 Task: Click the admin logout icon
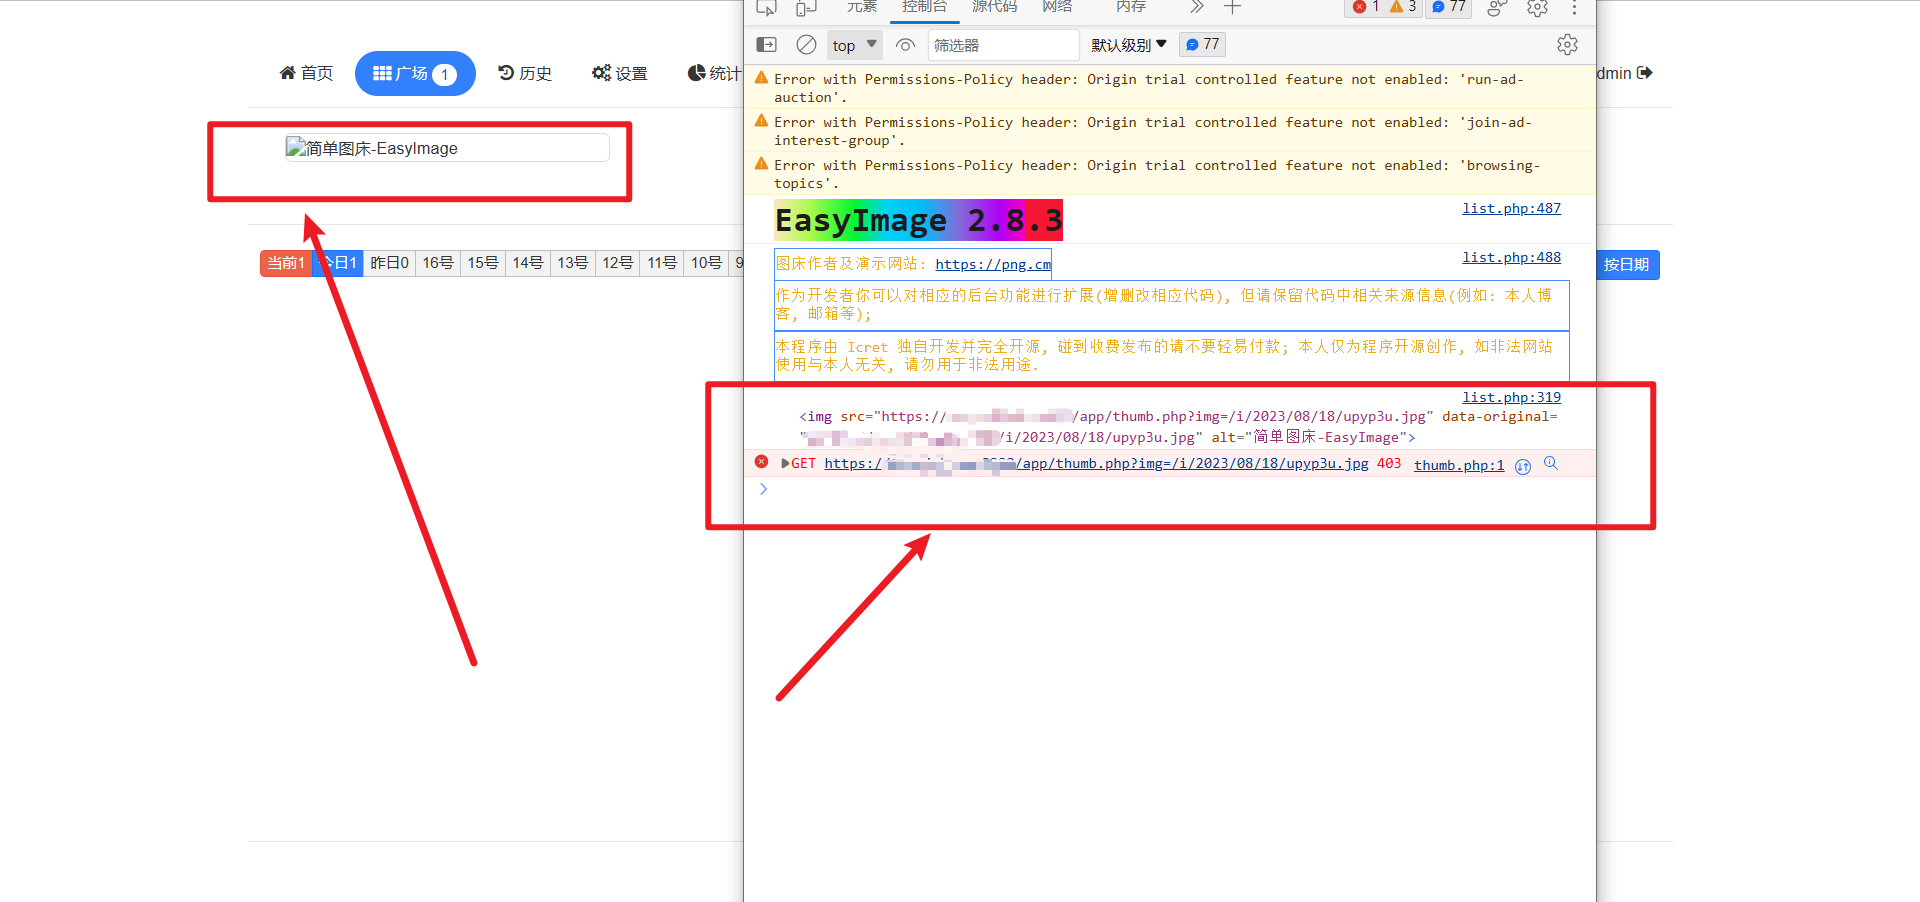1645,72
